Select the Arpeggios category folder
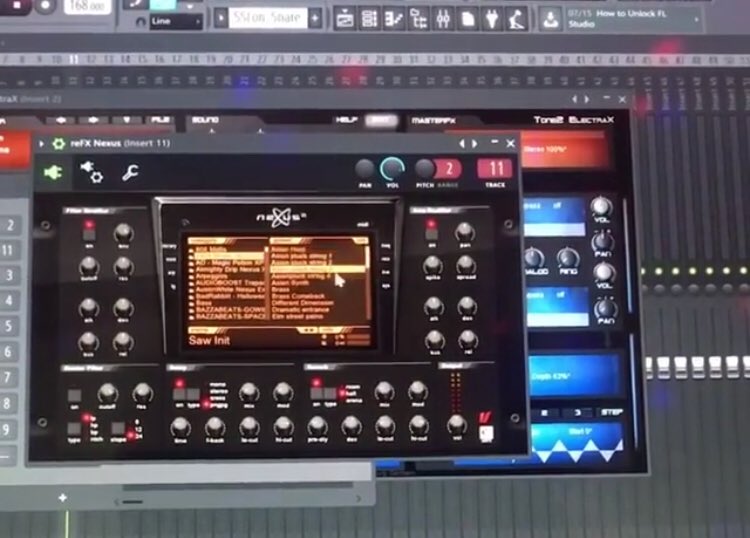The image size is (750, 538). tap(211, 276)
